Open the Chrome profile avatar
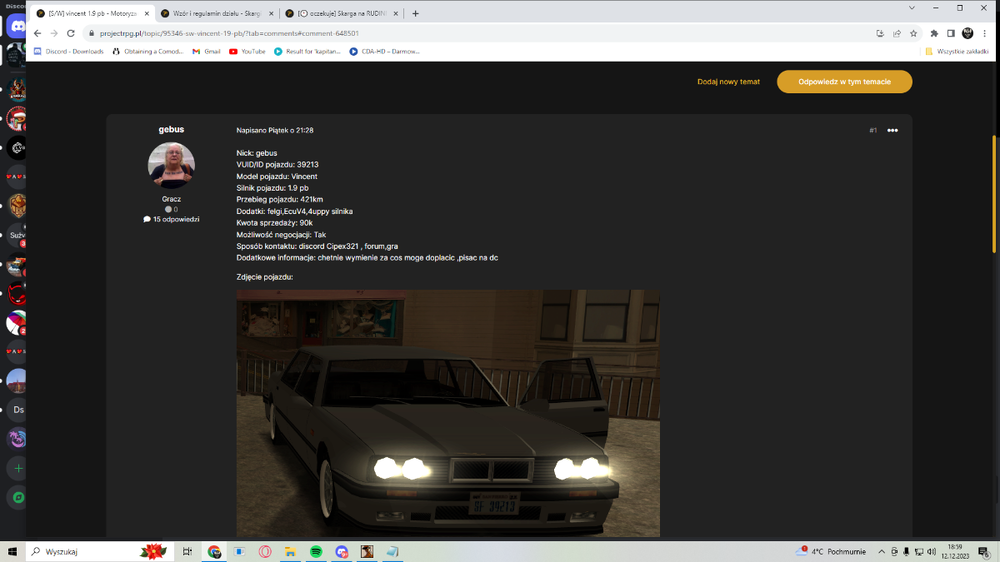The width and height of the screenshot is (1000, 562). click(967, 33)
